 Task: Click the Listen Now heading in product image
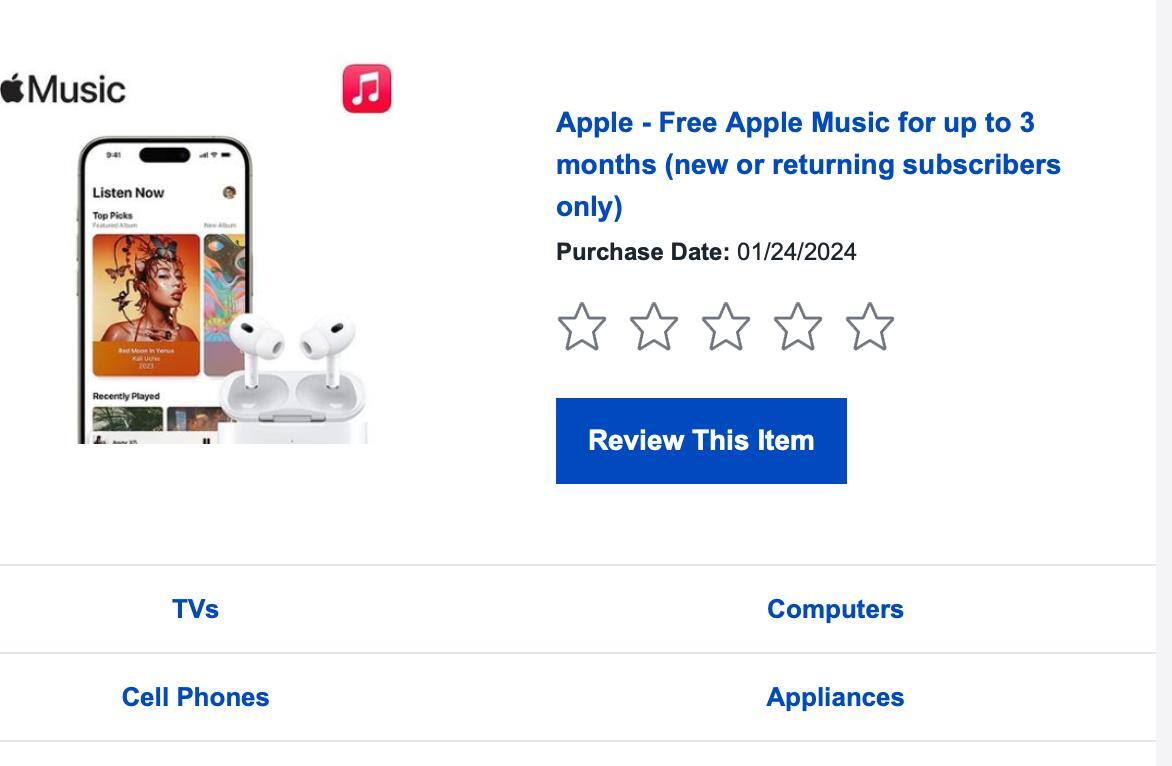coord(127,192)
